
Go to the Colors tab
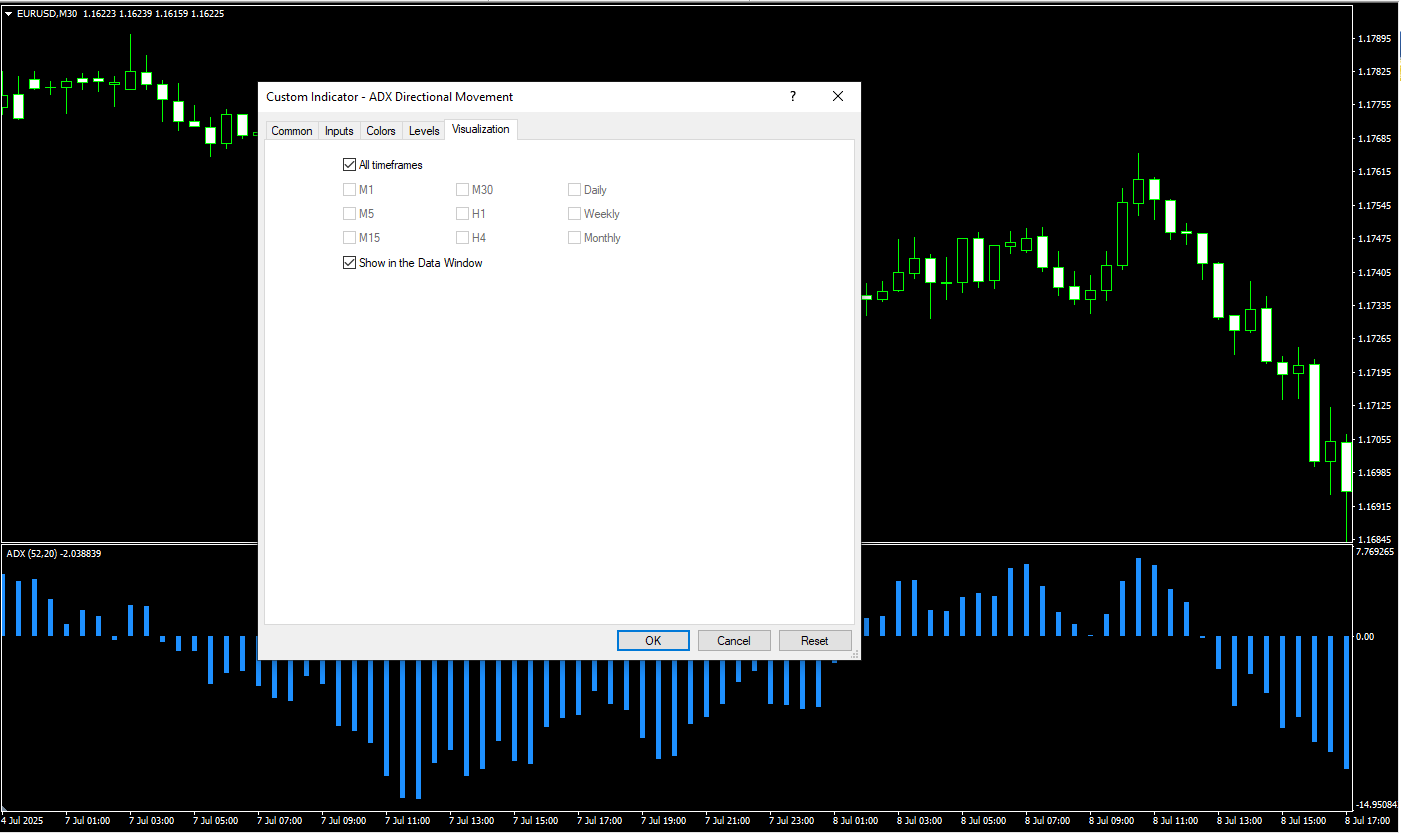pyautogui.click(x=381, y=131)
